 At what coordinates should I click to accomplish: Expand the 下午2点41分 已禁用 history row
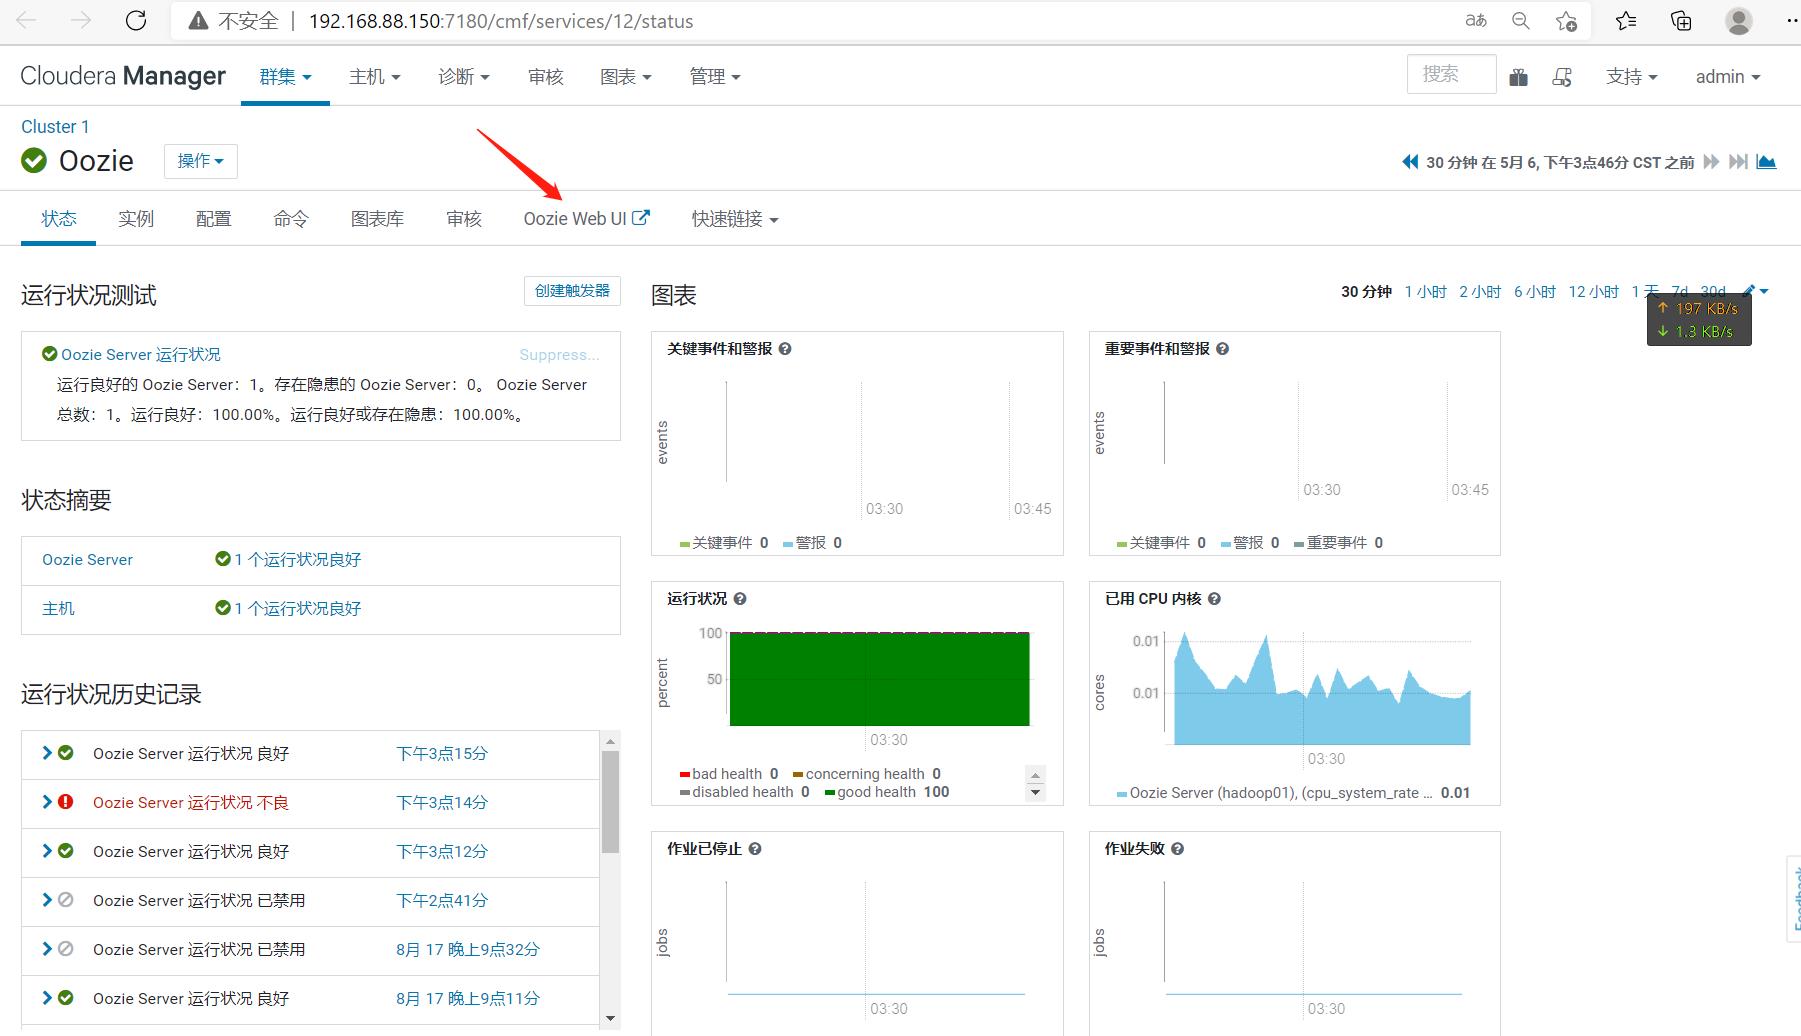coord(46,900)
